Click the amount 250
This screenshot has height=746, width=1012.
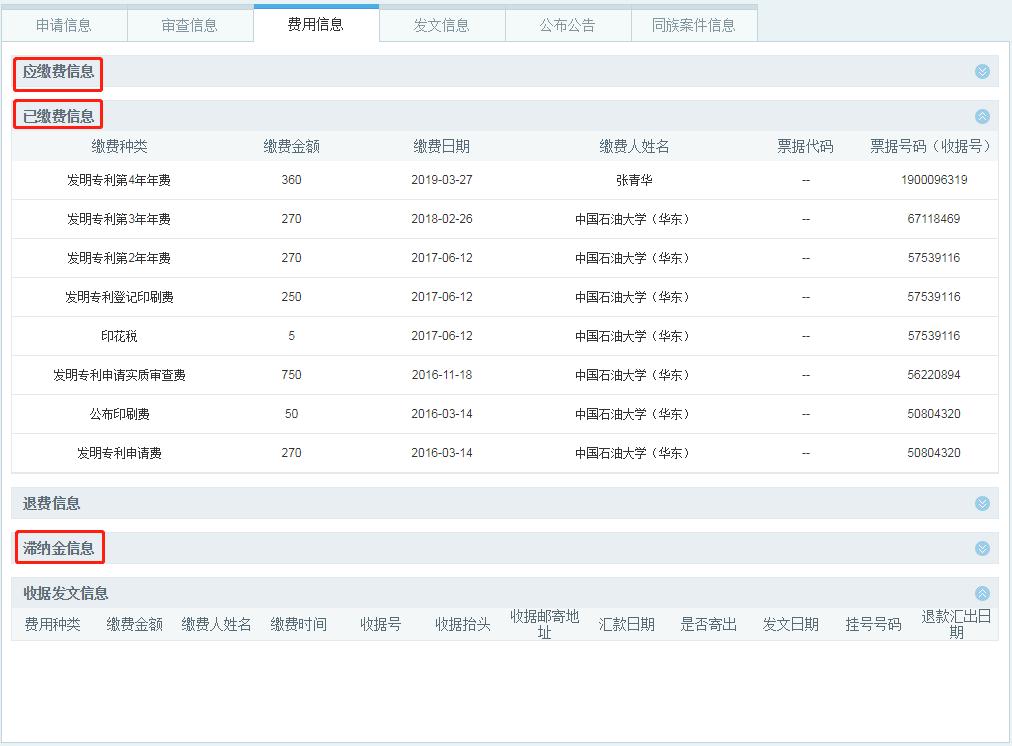pyautogui.click(x=292, y=297)
